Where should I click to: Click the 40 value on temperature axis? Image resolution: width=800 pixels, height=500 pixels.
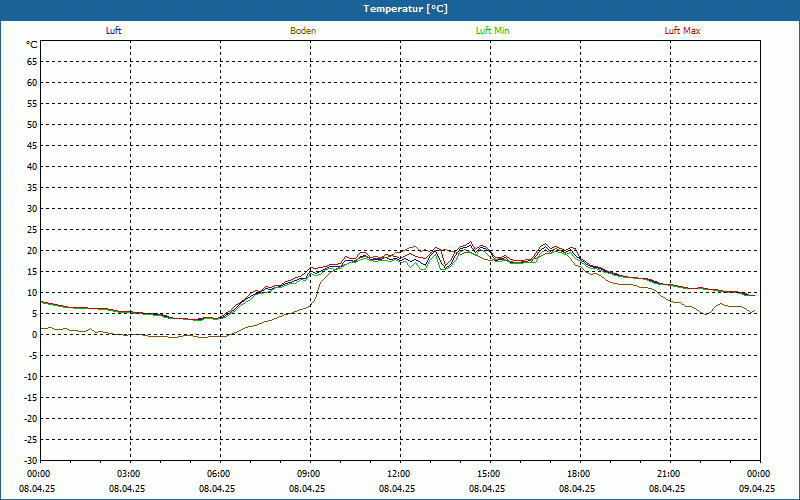pos(32,167)
